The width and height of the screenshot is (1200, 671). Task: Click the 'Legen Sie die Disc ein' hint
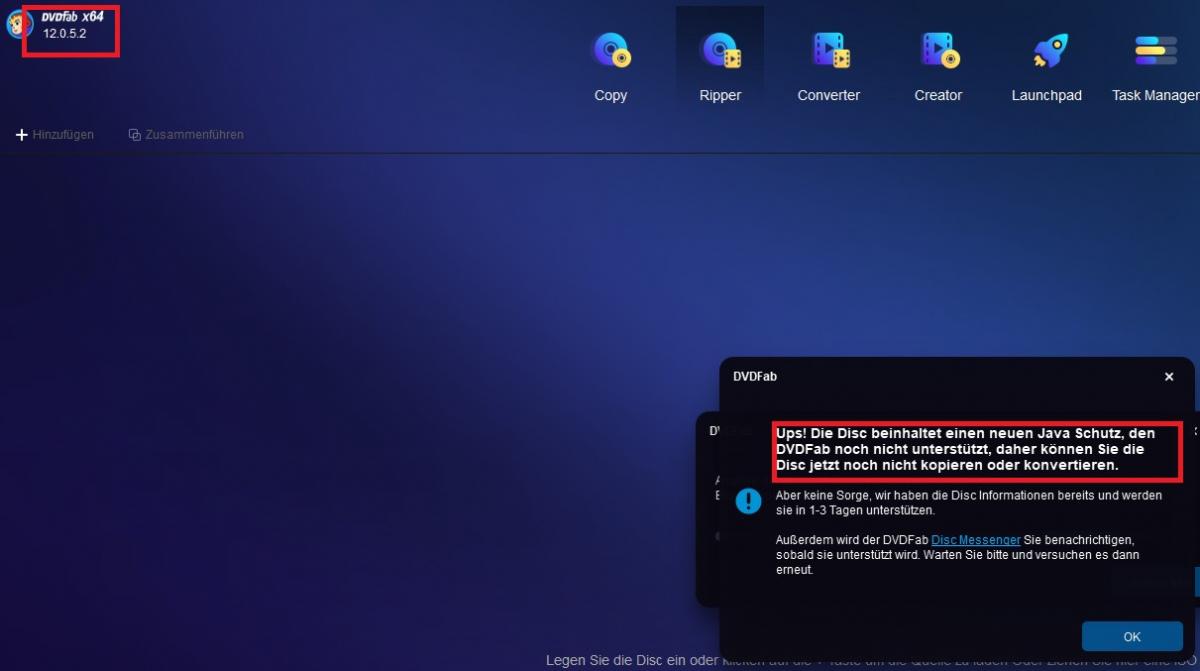872,661
